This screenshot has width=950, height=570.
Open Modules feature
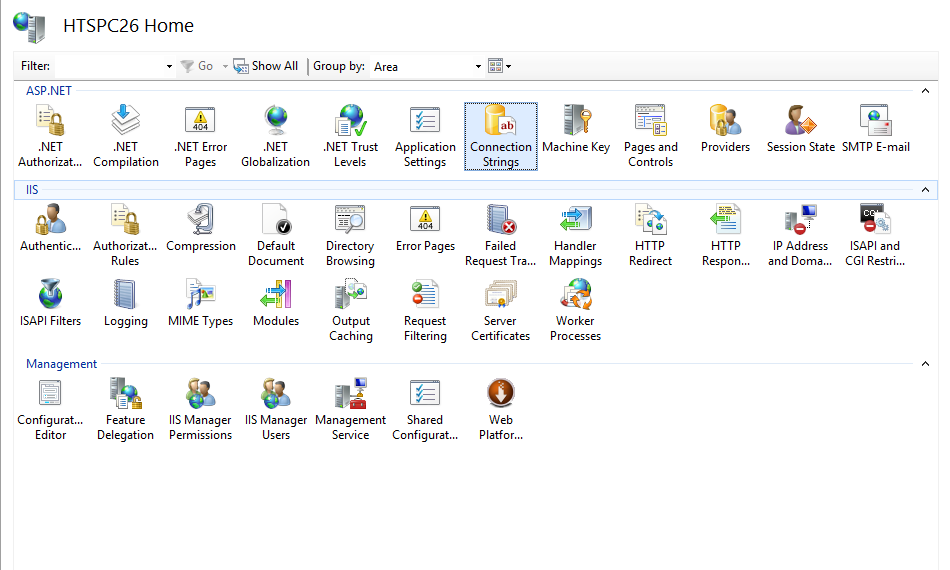click(276, 303)
